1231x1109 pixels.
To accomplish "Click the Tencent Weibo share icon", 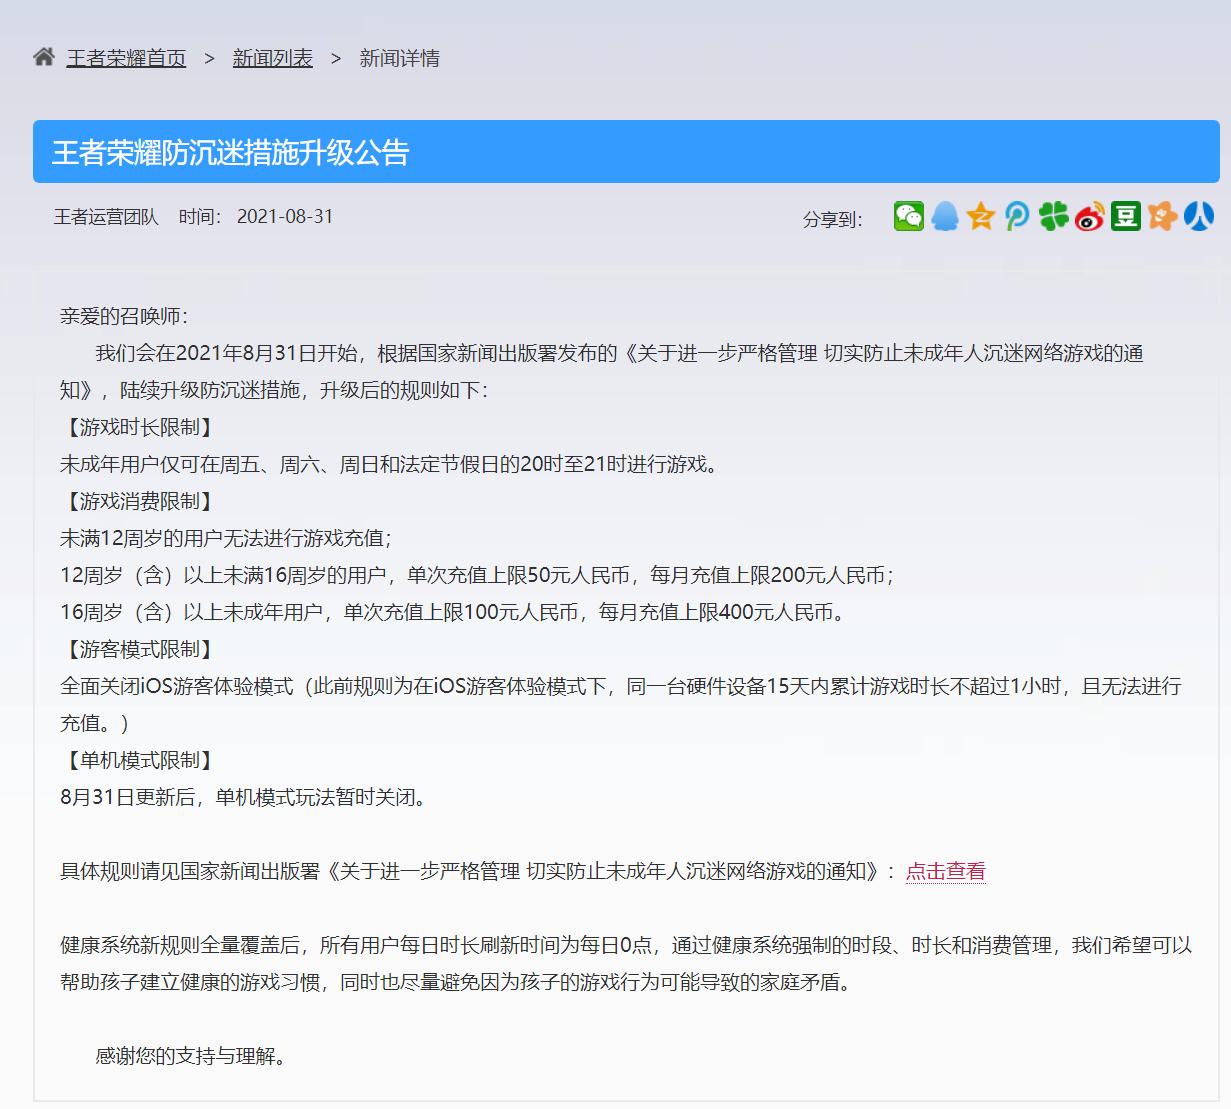I will (x=1017, y=216).
